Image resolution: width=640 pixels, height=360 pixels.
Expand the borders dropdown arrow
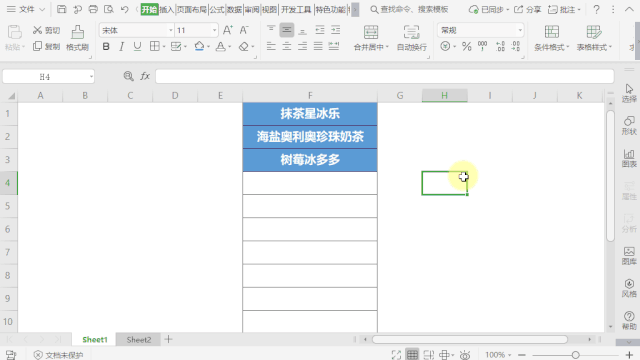click(164, 47)
